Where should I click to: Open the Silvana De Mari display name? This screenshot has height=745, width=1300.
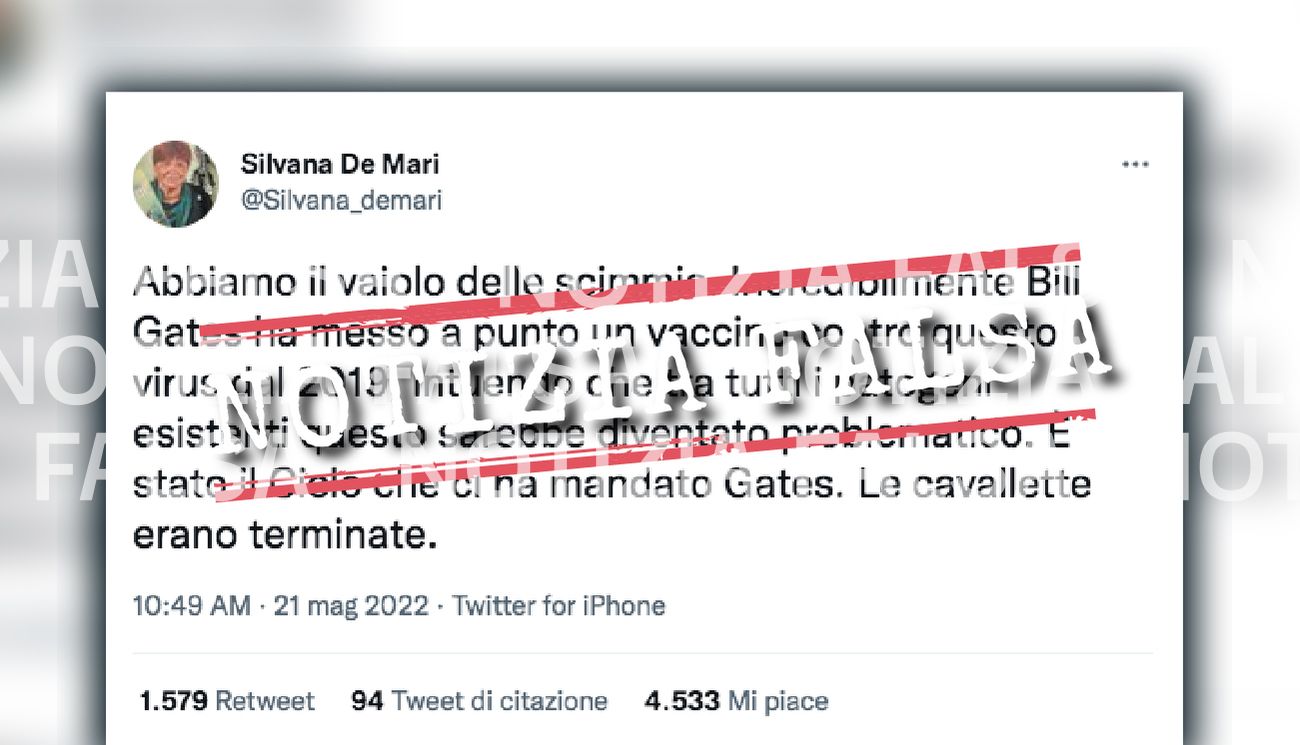pyautogui.click(x=340, y=163)
